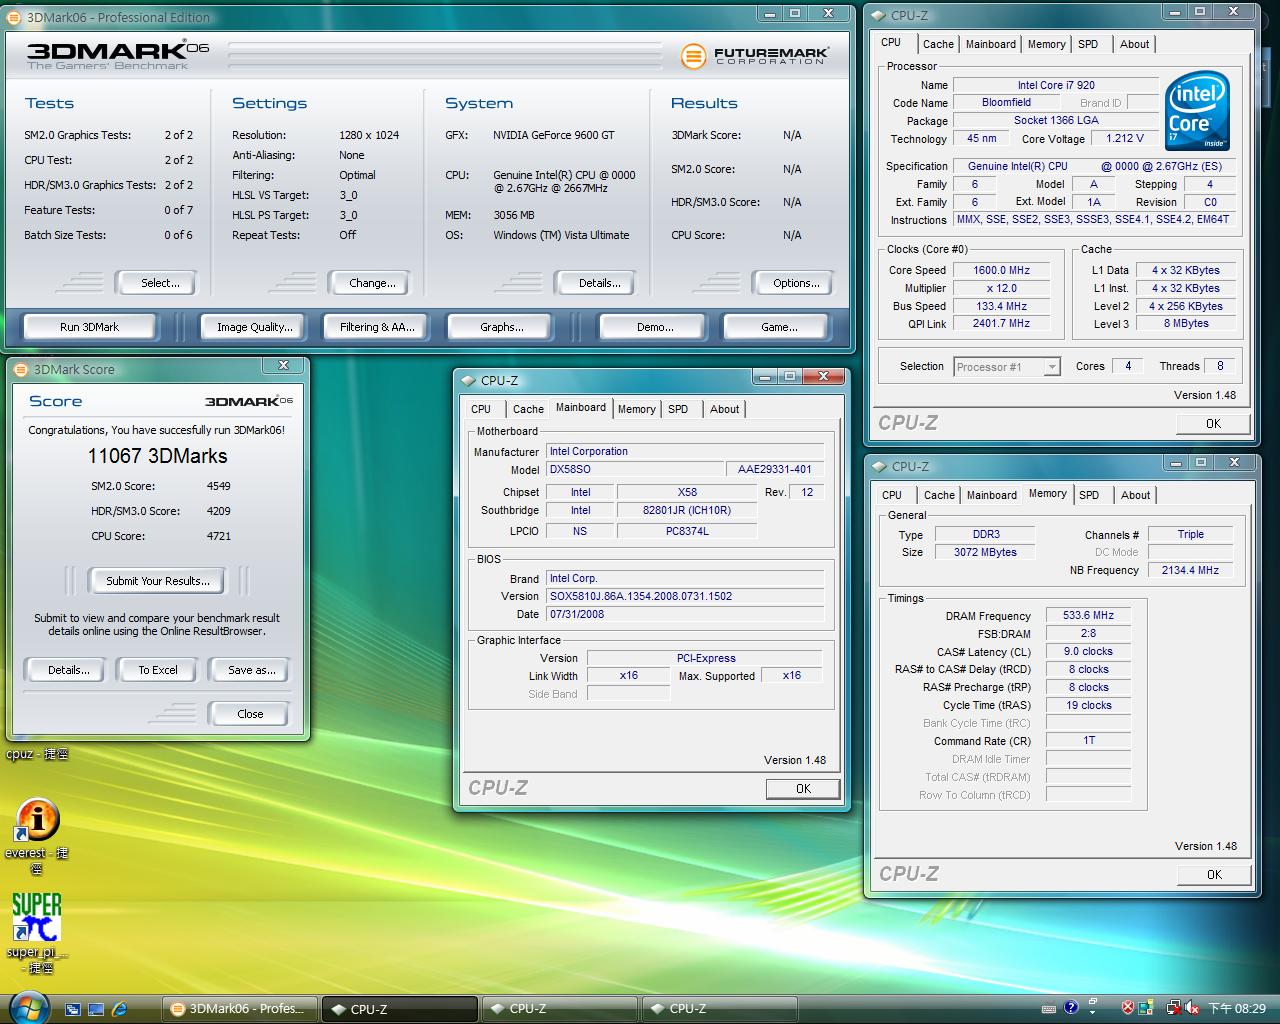The width and height of the screenshot is (1280, 1024).
Task: Click the BIOS date 07/31/2008 field
Action: [685, 614]
